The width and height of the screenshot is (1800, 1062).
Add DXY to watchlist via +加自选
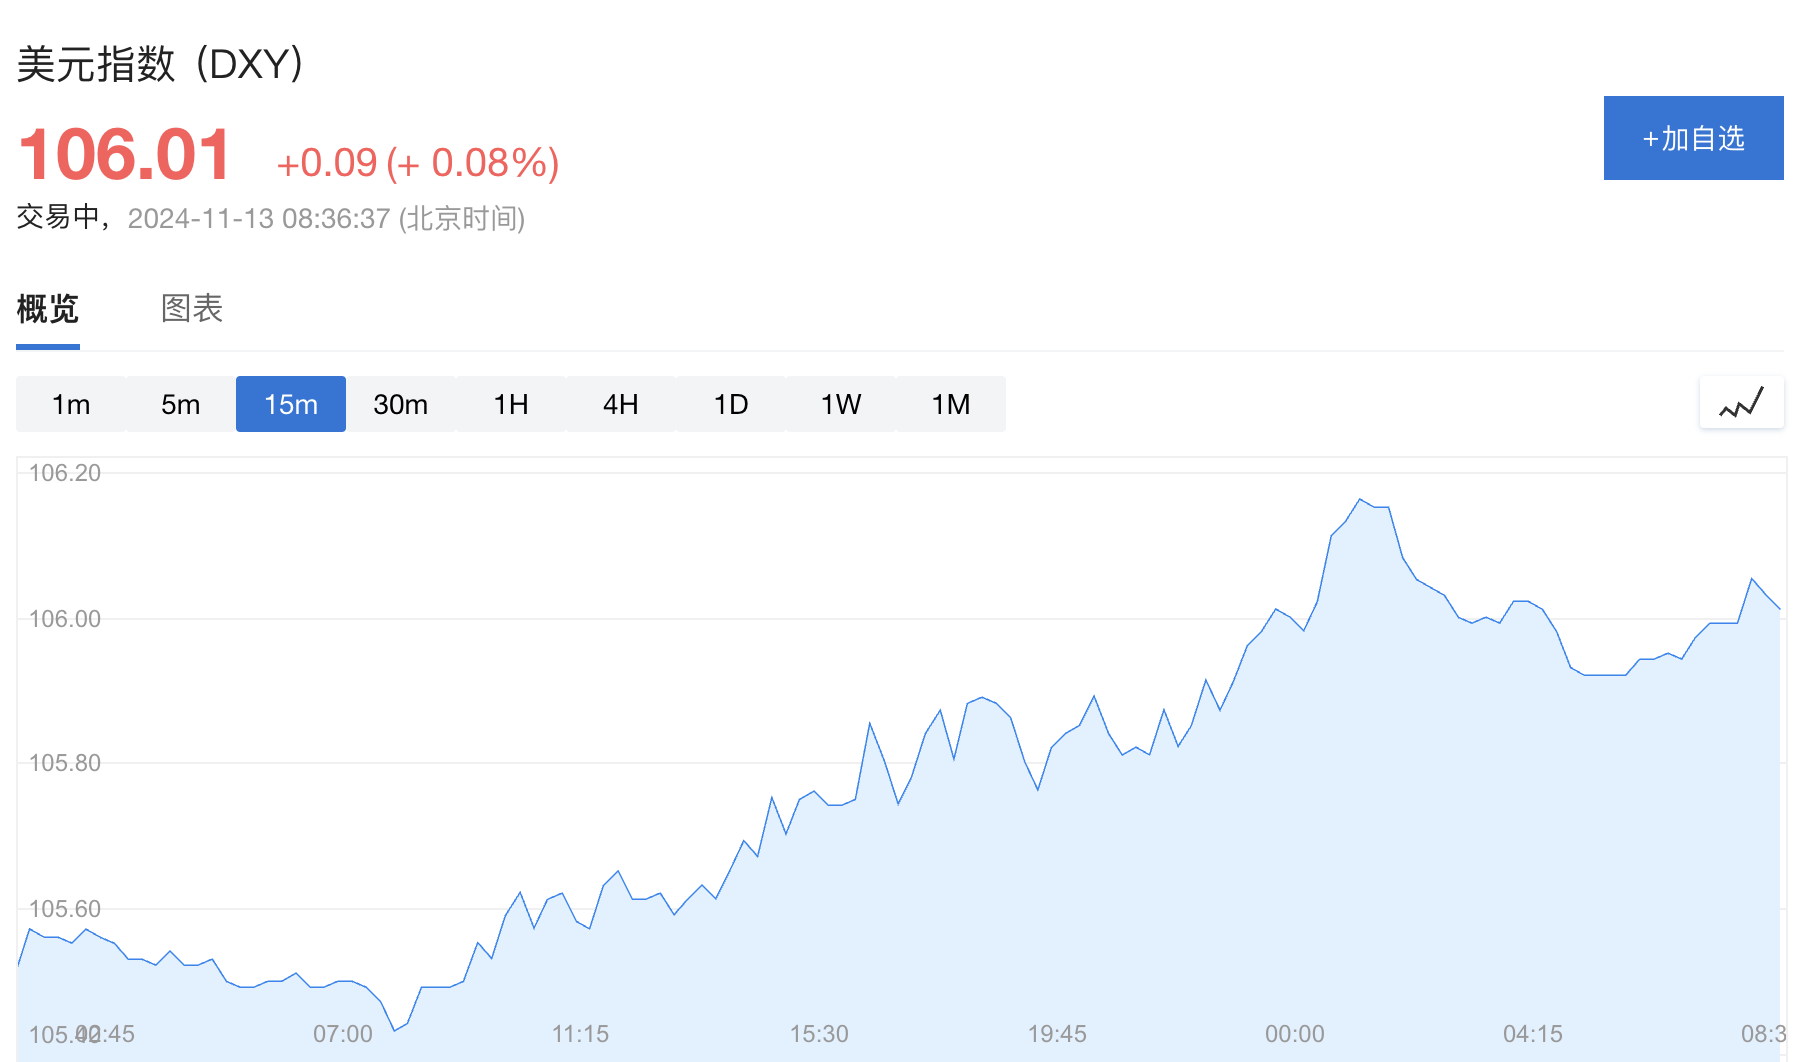pyautogui.click(x=1693, y=138)
